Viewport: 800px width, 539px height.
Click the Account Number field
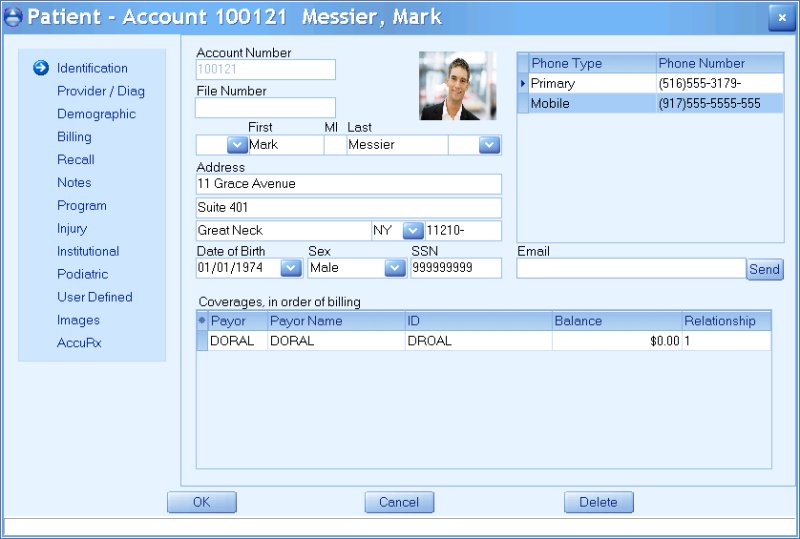(x=265, y=69)
